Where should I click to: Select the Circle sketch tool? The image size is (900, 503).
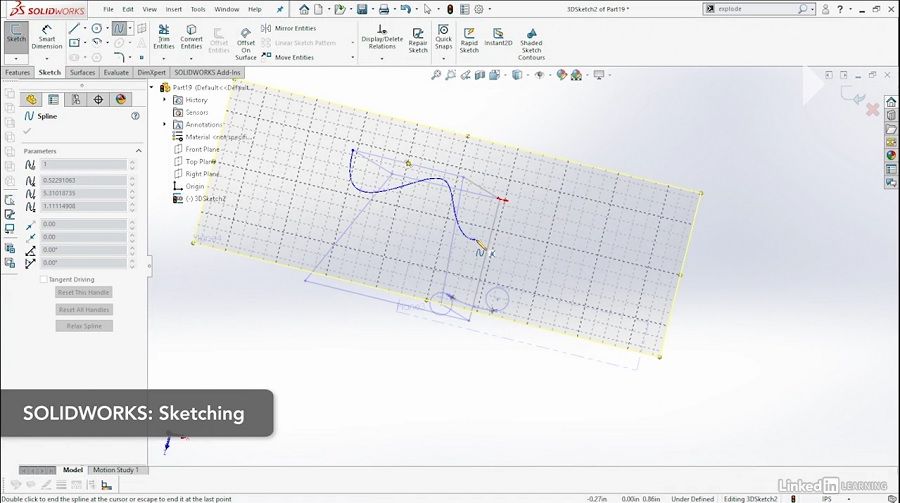tap(96, 28)
